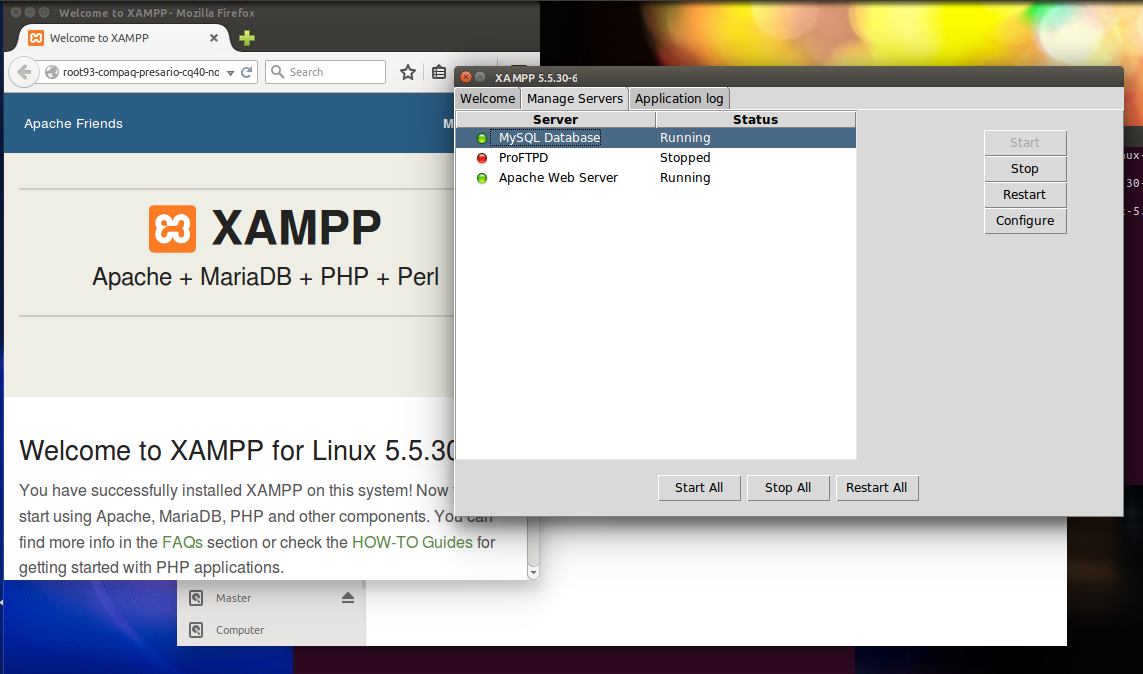Click Configure for the selected server
1143x674 pixels.
[1025, 220]
